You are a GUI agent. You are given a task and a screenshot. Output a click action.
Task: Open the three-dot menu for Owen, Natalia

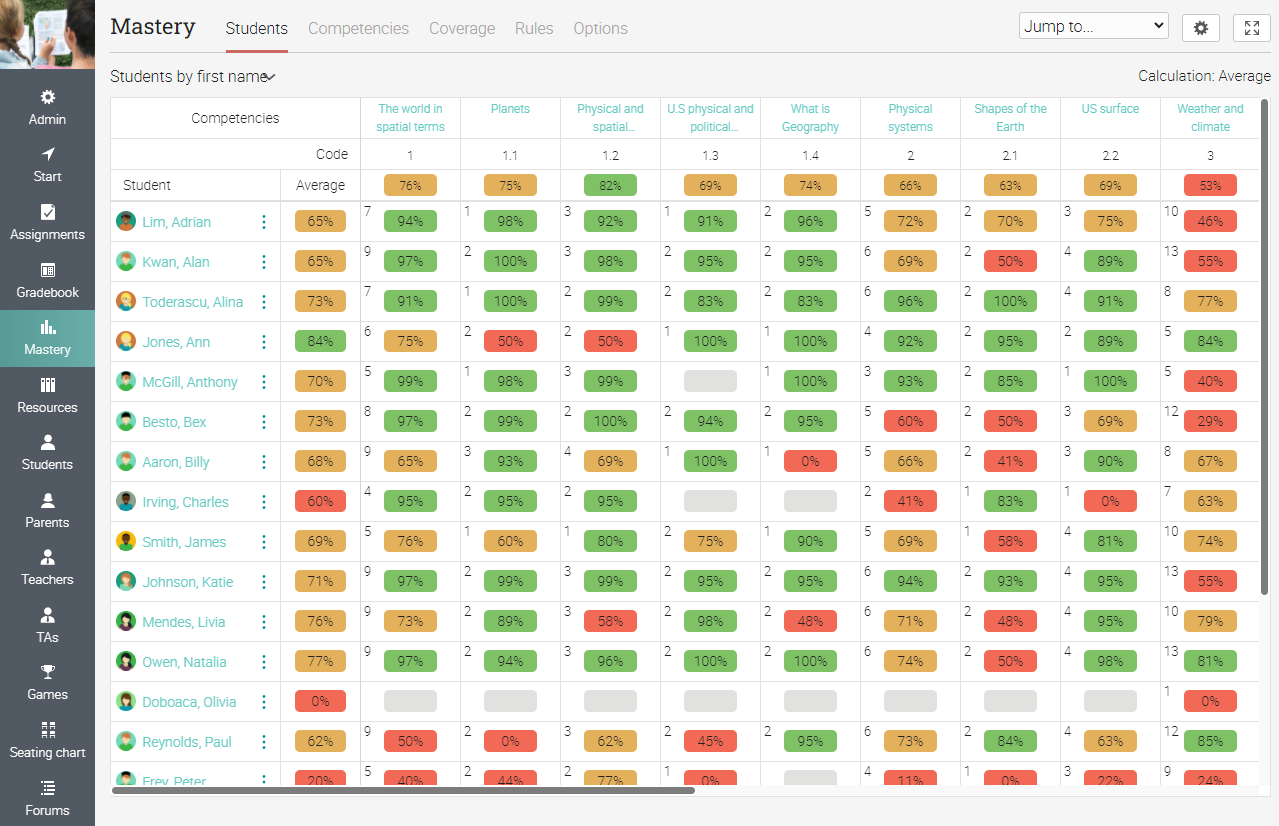point(264,662)
